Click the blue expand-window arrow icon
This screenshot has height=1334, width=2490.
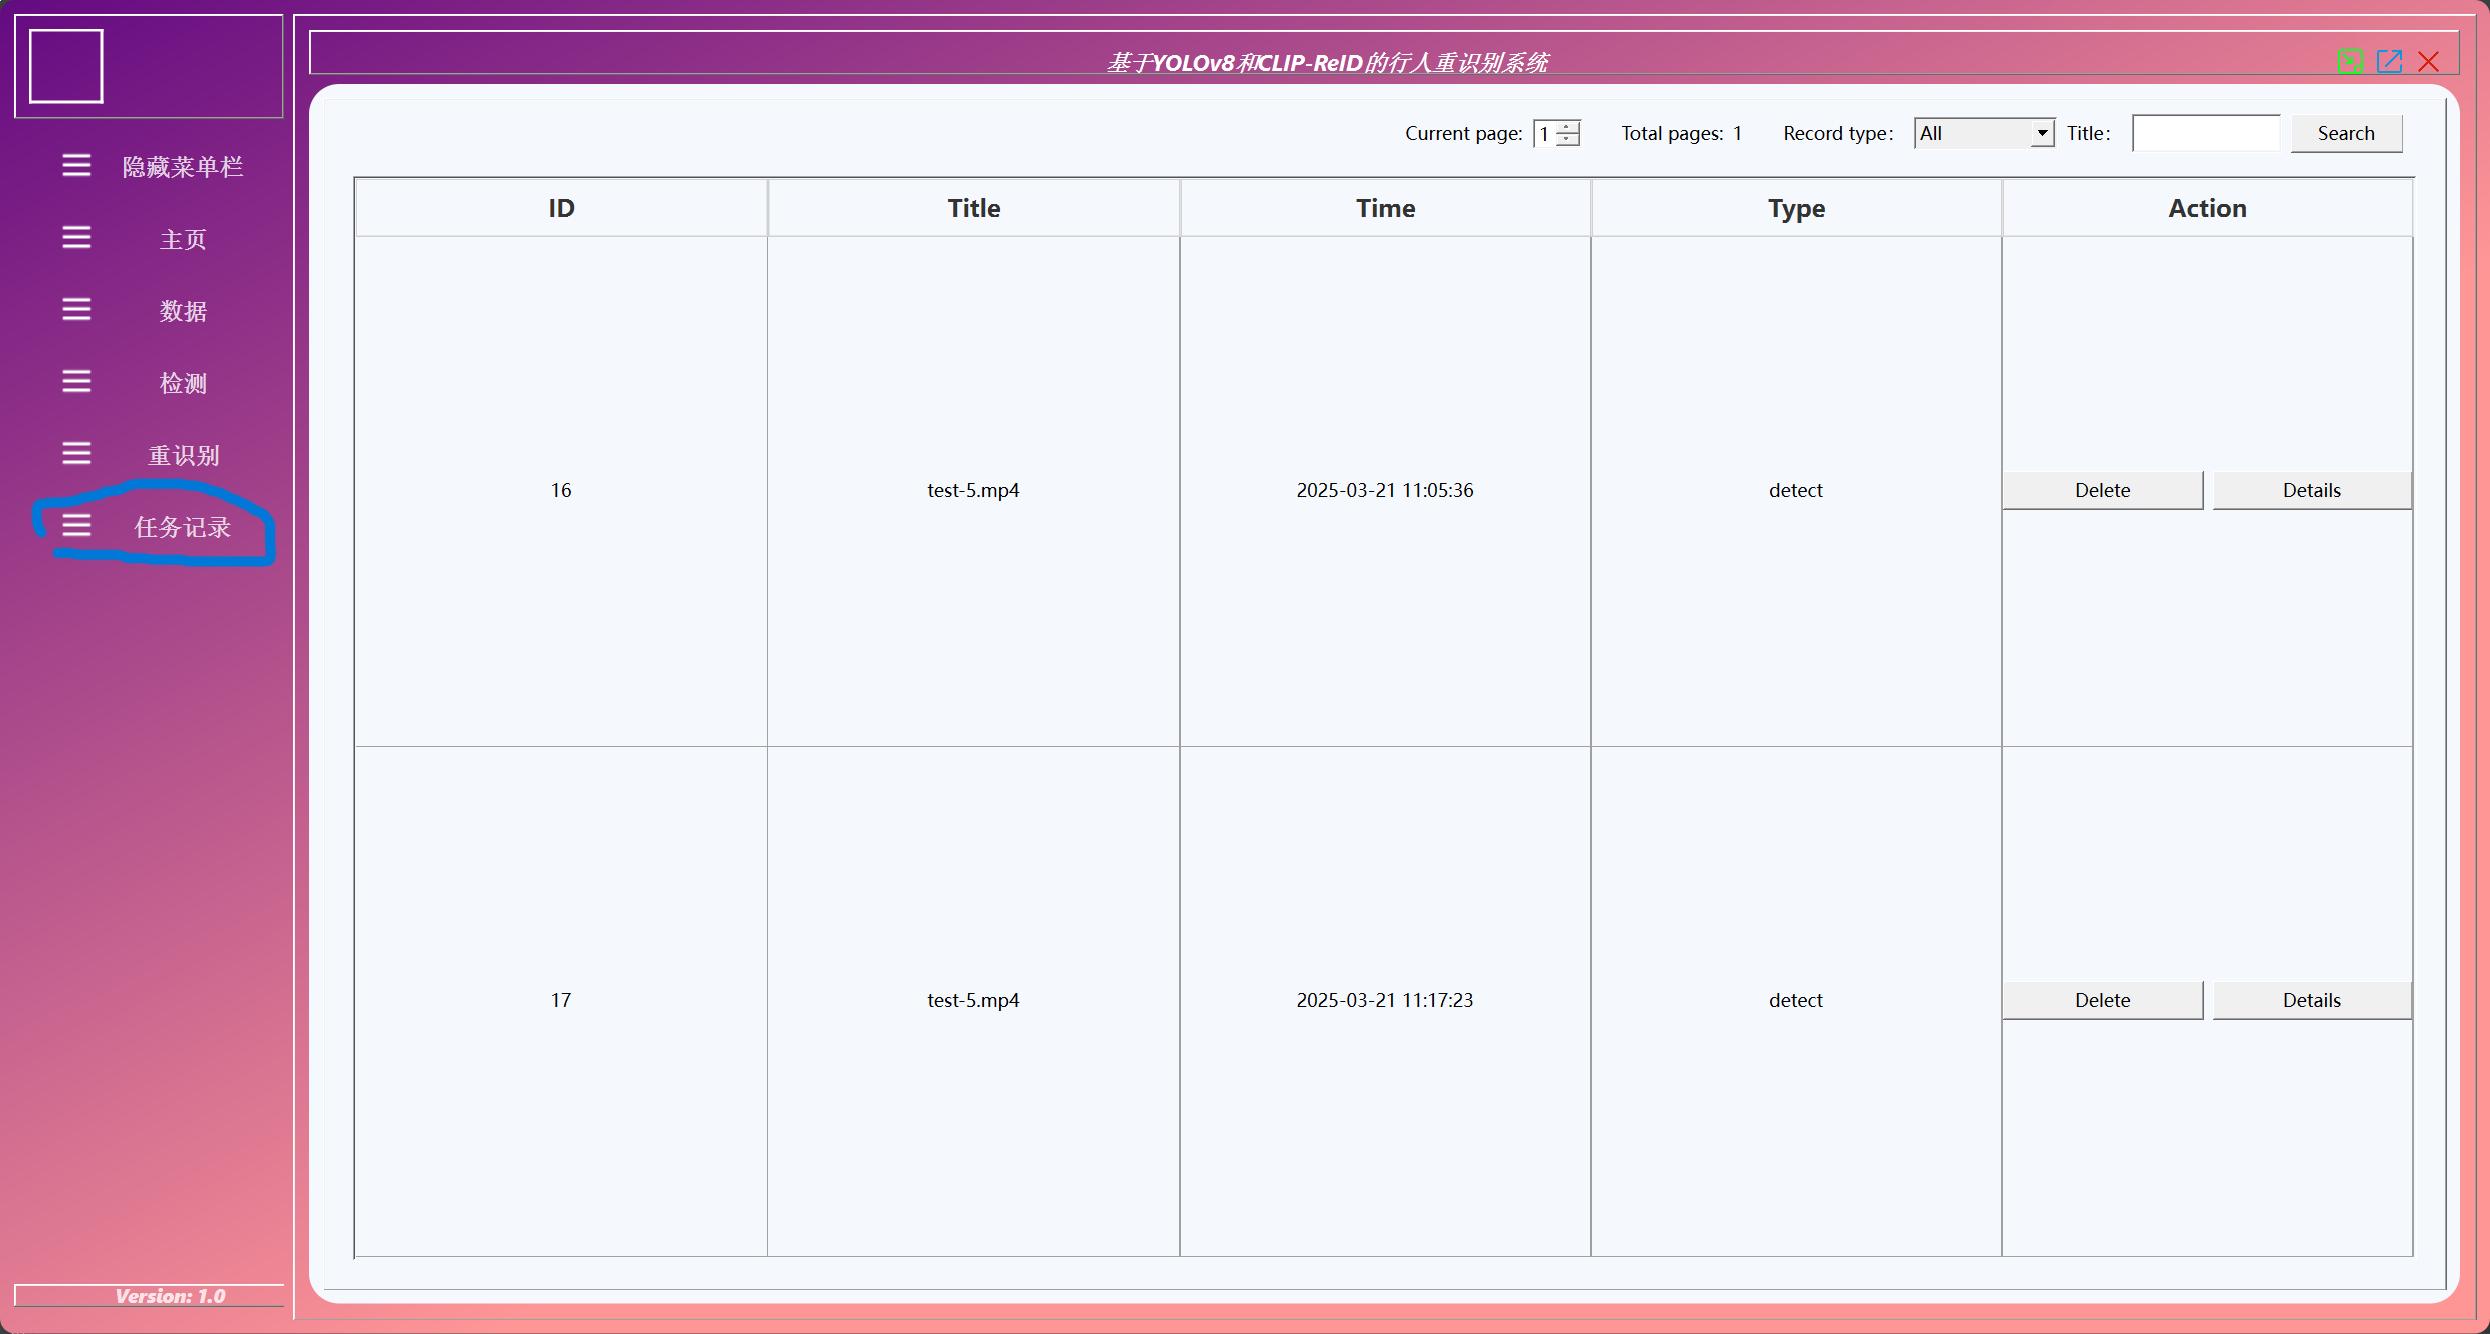(x=2390, y=61)
